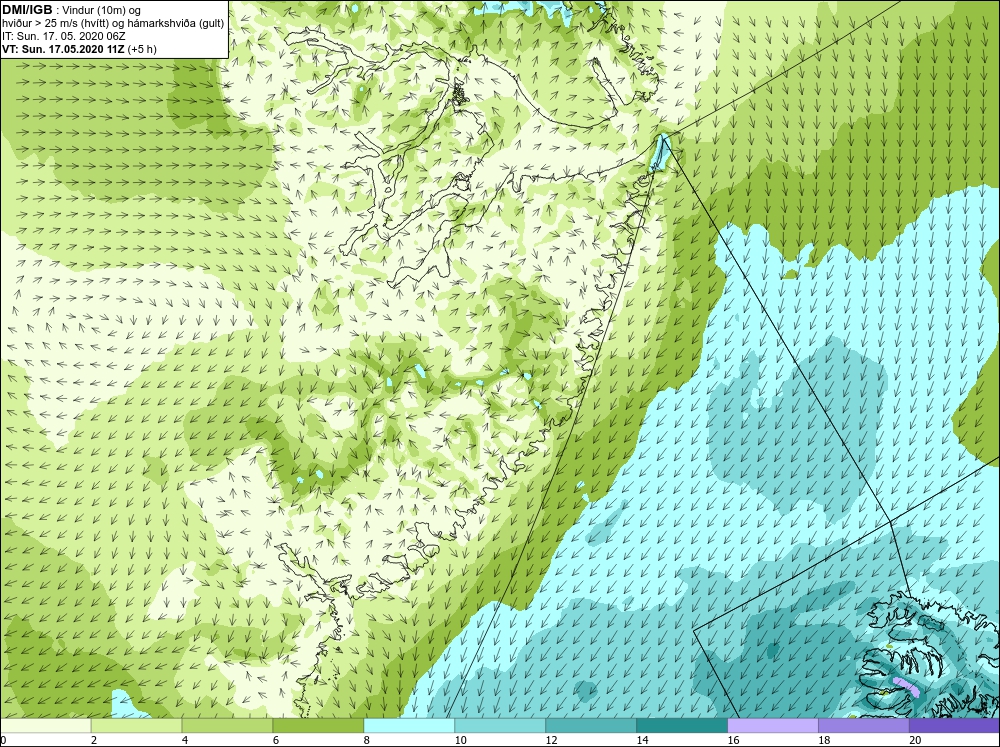Click the 2–4 m/s light green legend swatch
This screenshot has width=1000, height=747.
coord(136,725)
